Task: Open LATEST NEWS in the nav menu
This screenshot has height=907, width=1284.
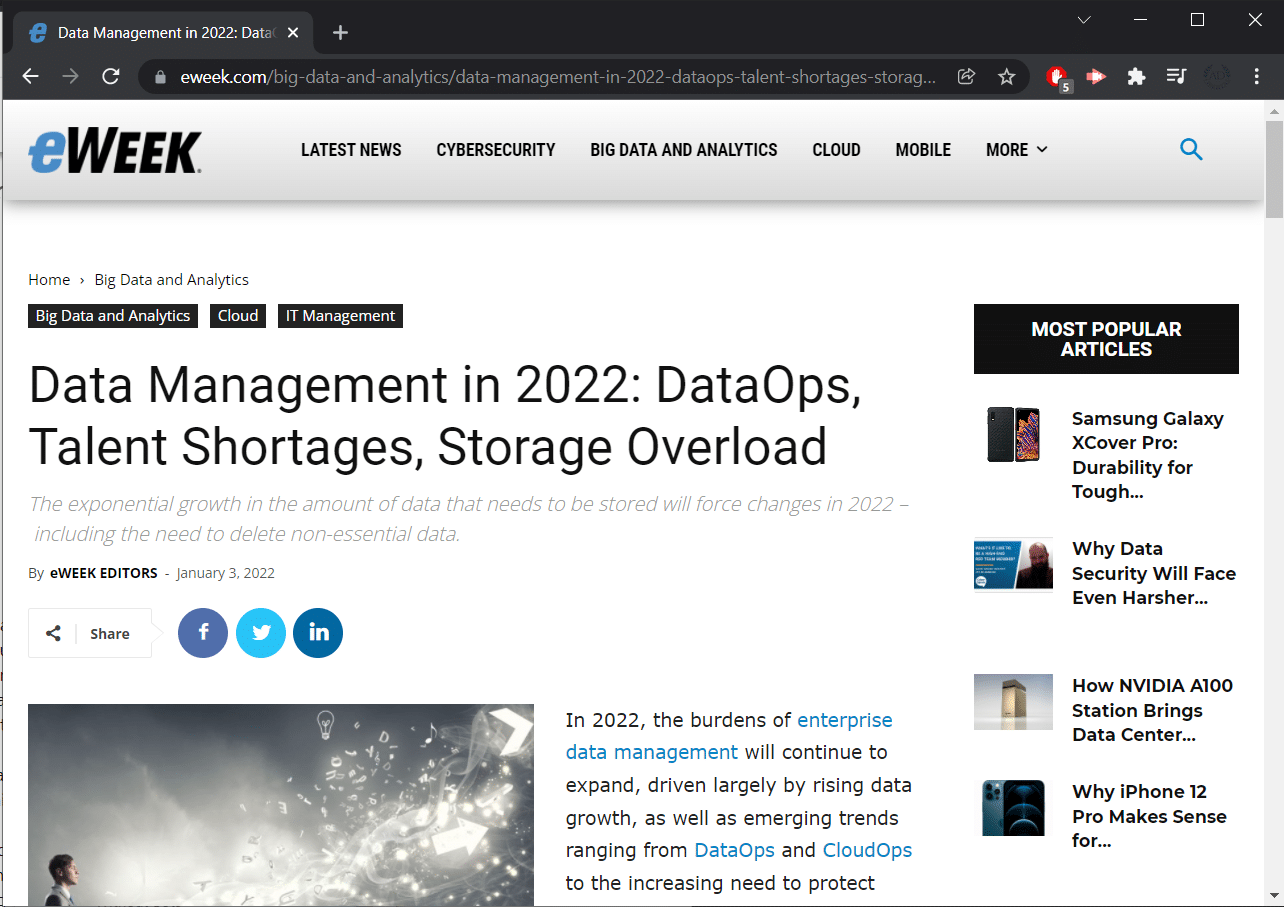Action: pos(351,150)
